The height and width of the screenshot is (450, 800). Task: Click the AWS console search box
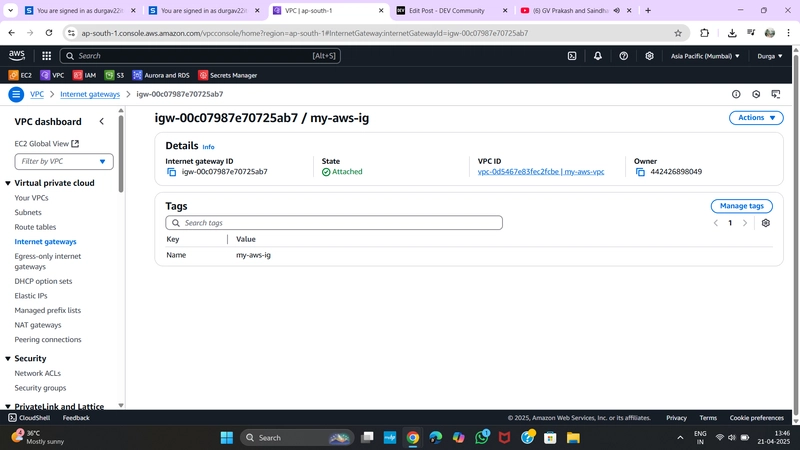click(200, 56)
